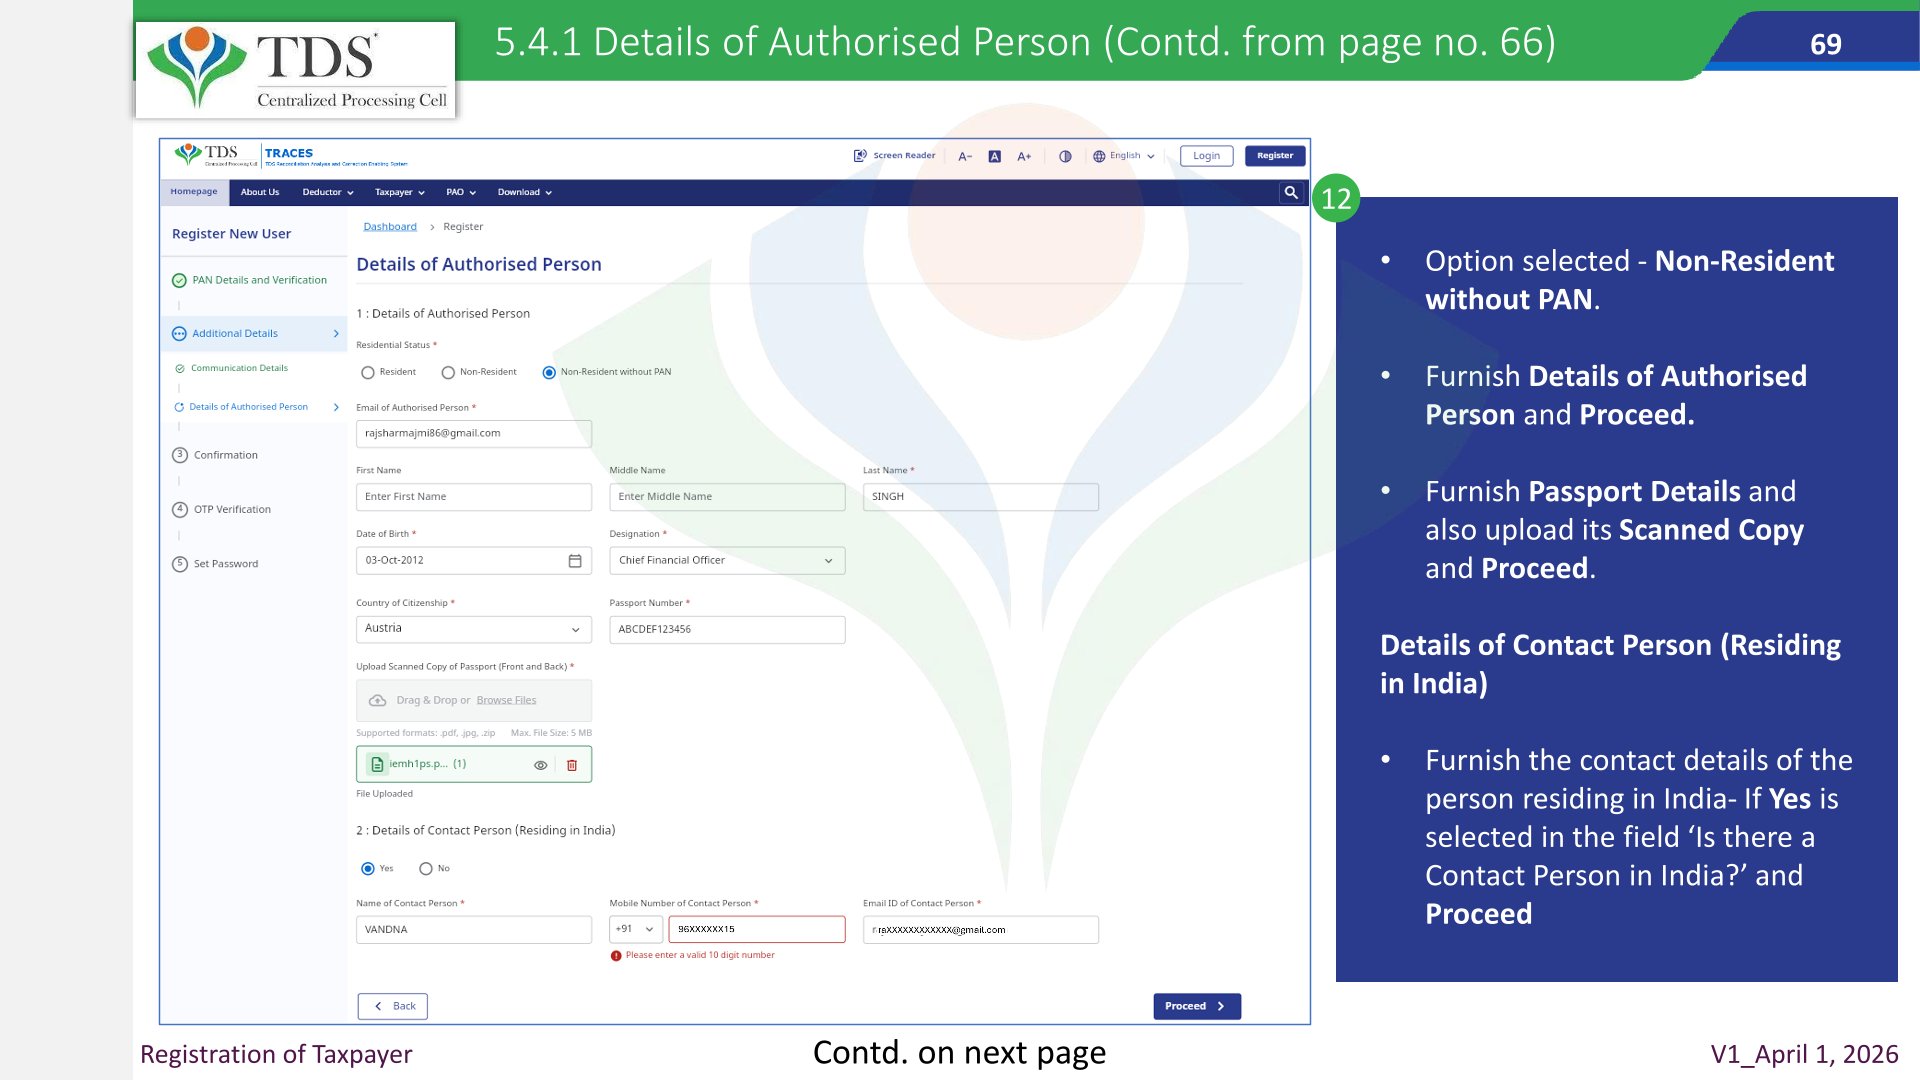The height and width of the screenshot is (1080, 1920).
Task: Decrease font size with A- icon
Action: pyautogui.click(x=965, y=156)
